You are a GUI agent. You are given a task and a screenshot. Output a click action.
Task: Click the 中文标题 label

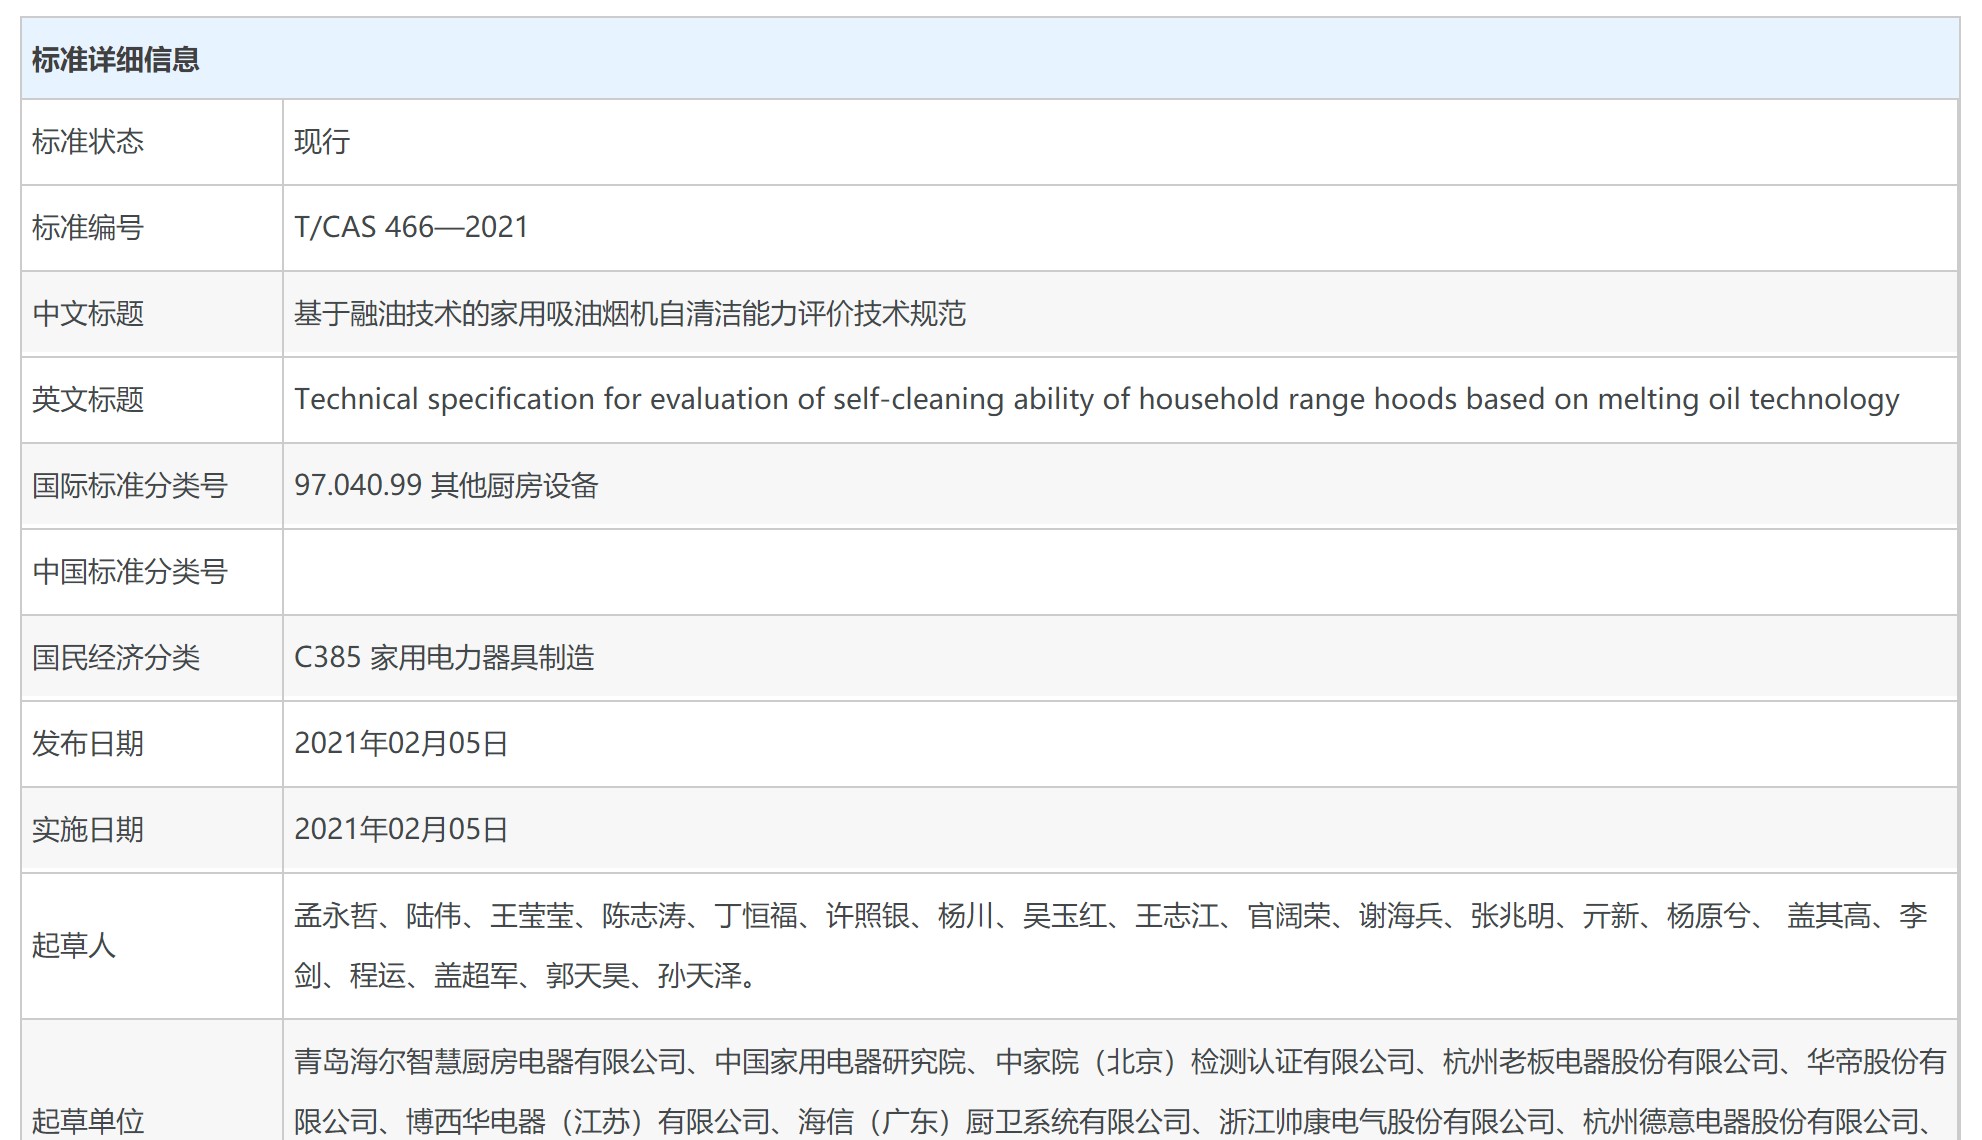coord(88,314)
